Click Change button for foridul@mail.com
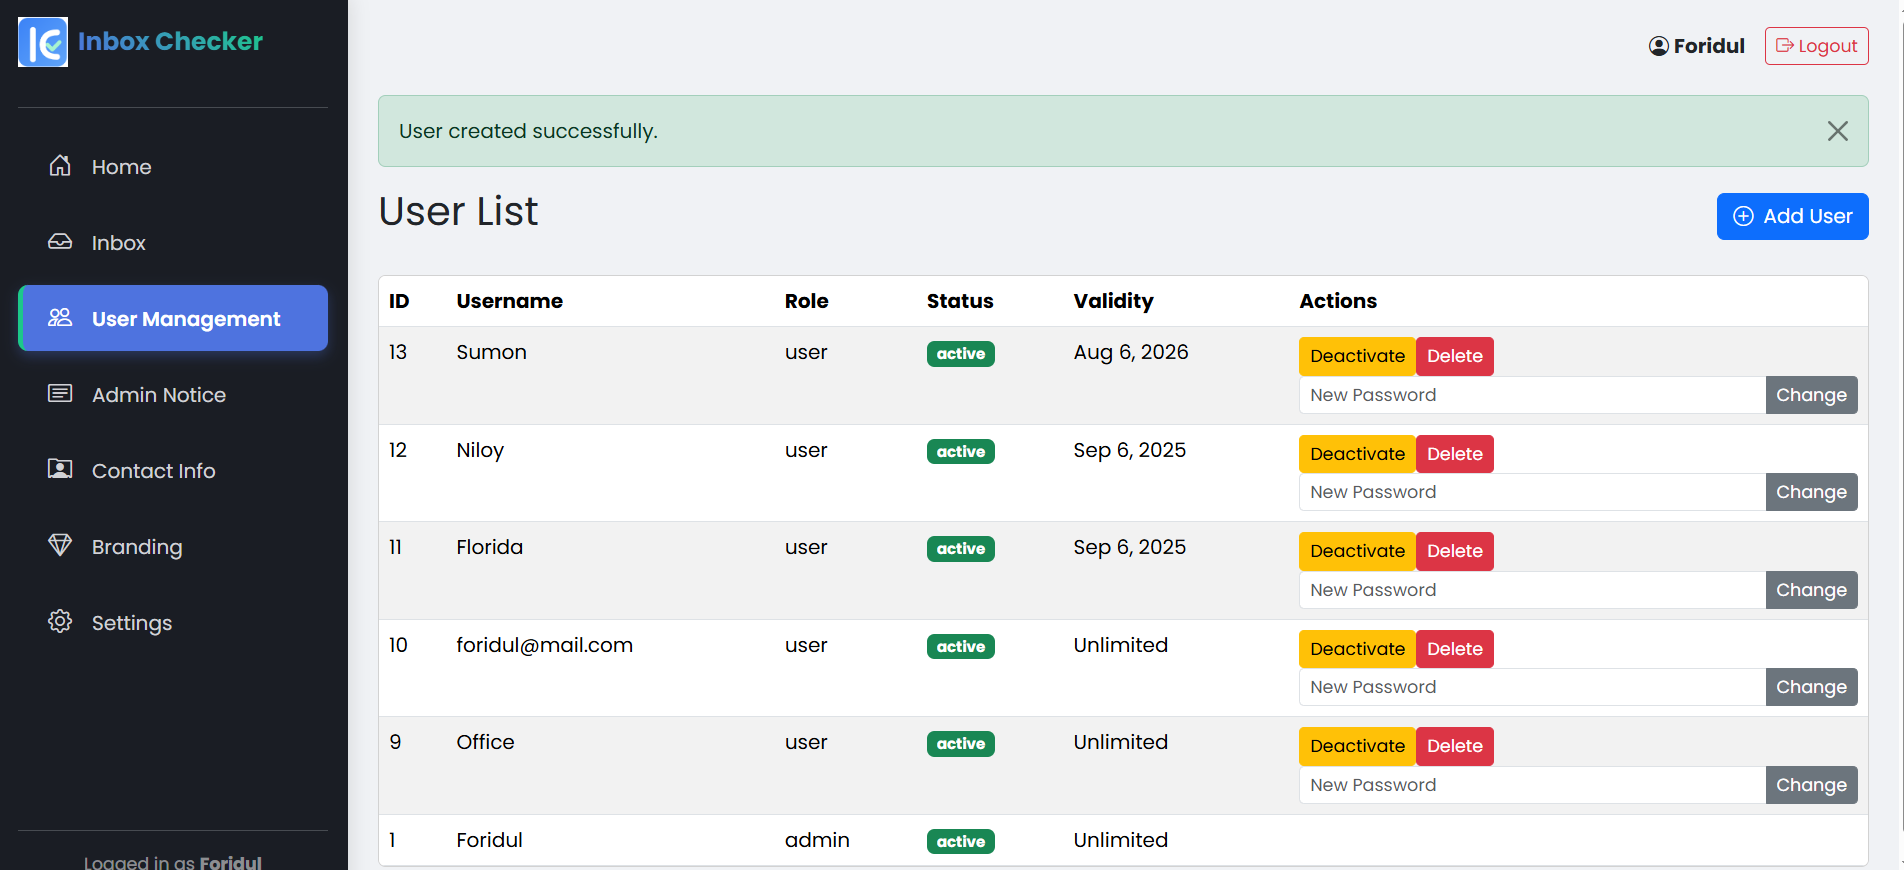 1811,687
